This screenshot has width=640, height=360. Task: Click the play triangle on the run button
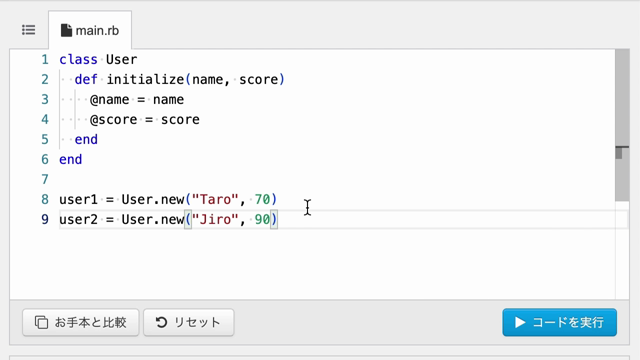(x=520, y=322)
